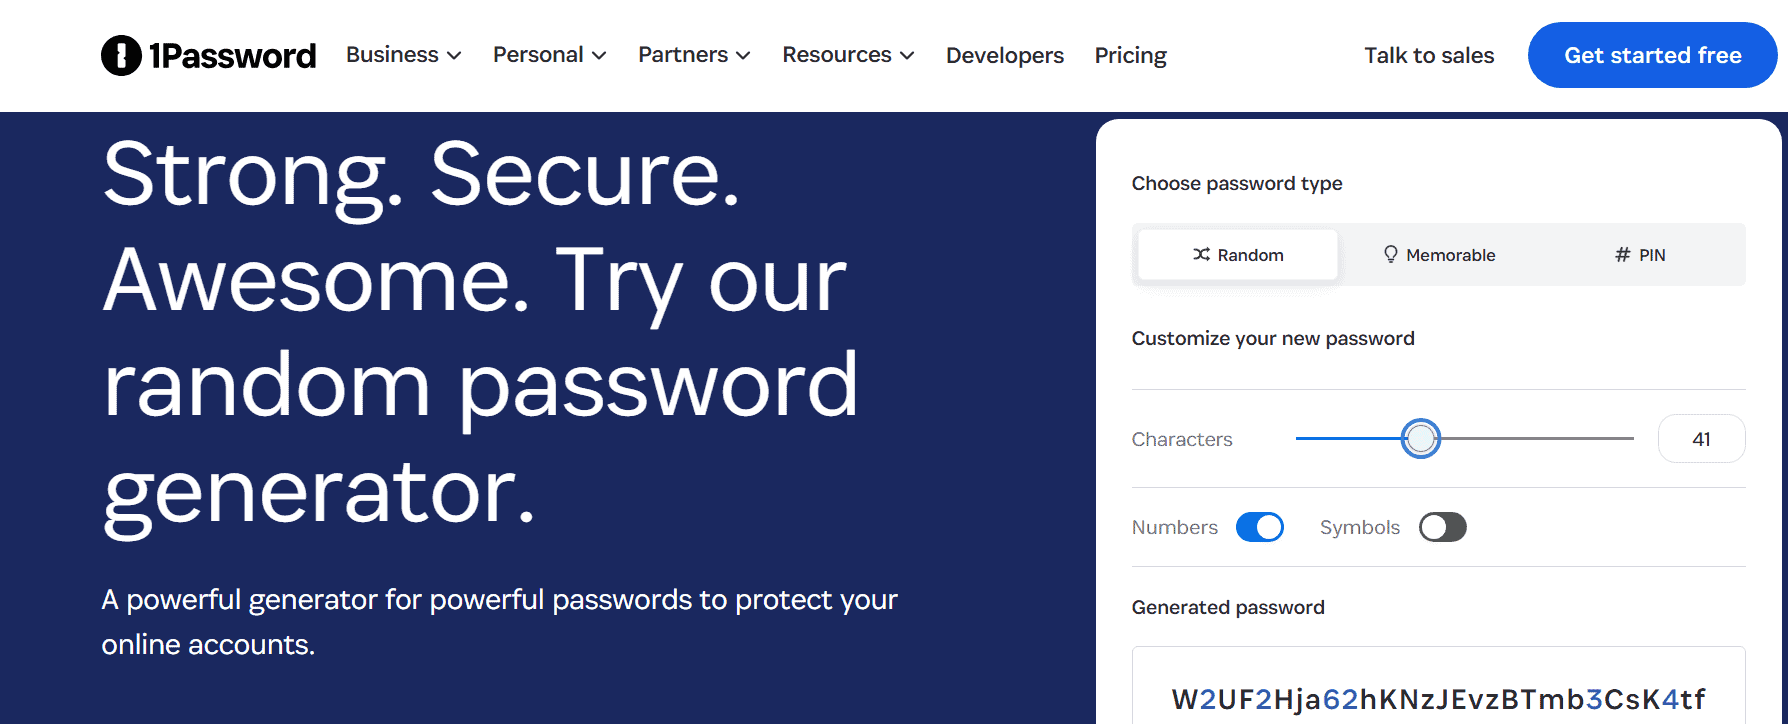
Task: Select the Memorable password type
Action: (x=1439, y=255)
